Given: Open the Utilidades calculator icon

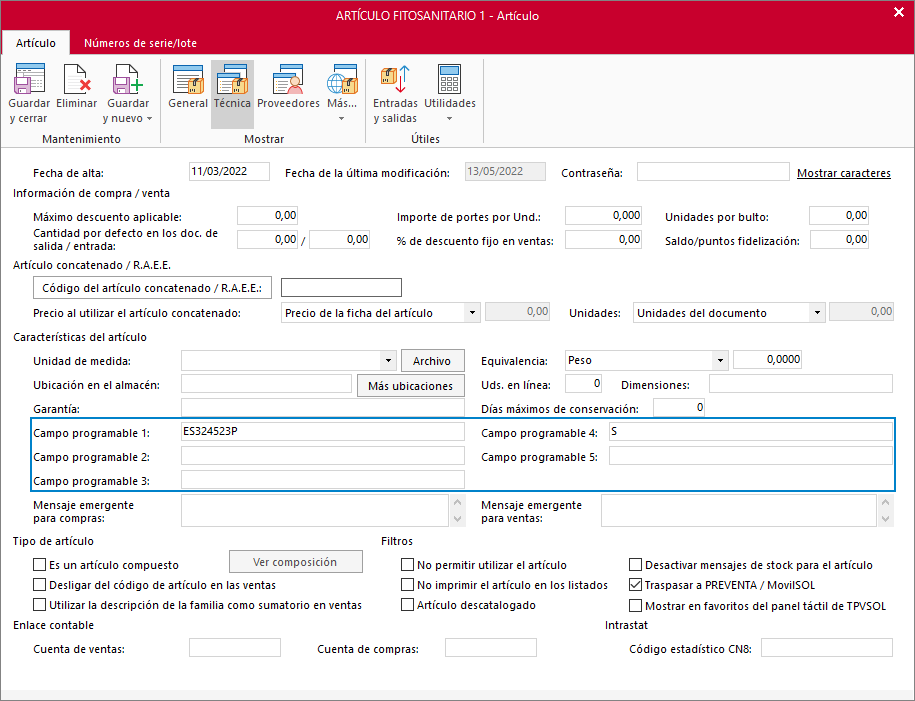Looking at the screenshot, I should 449,80.
